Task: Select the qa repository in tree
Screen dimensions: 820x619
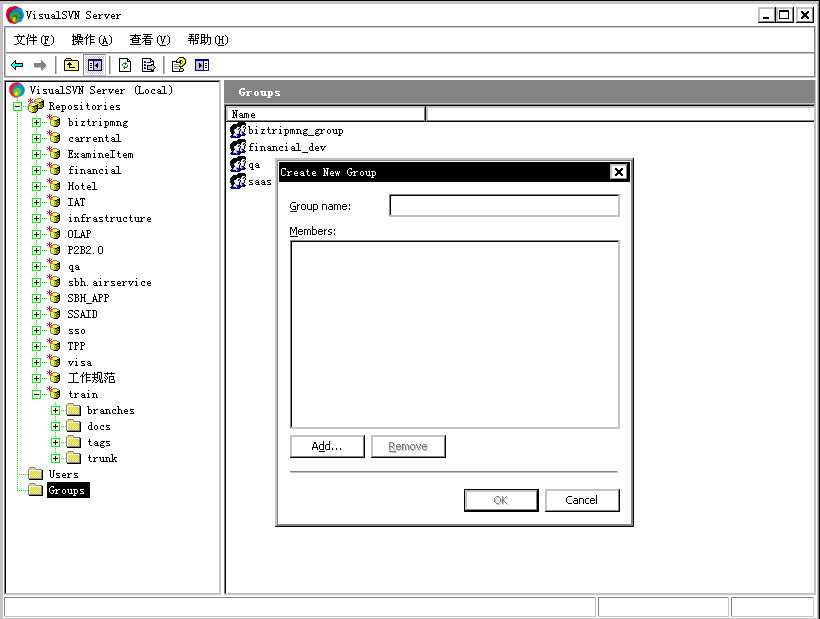Action: [x=74, y=267]
